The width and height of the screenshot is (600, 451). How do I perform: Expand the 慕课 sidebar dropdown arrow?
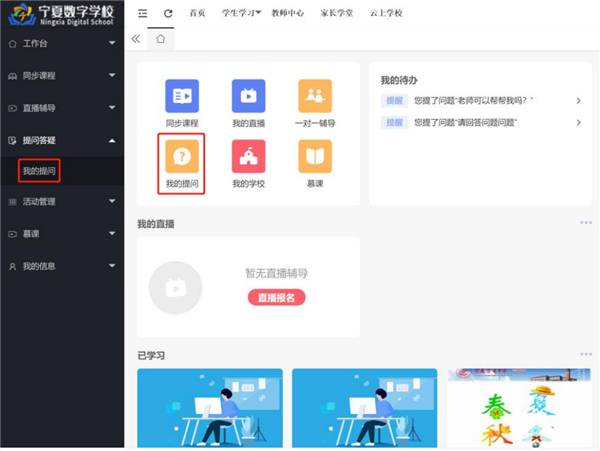112,233
